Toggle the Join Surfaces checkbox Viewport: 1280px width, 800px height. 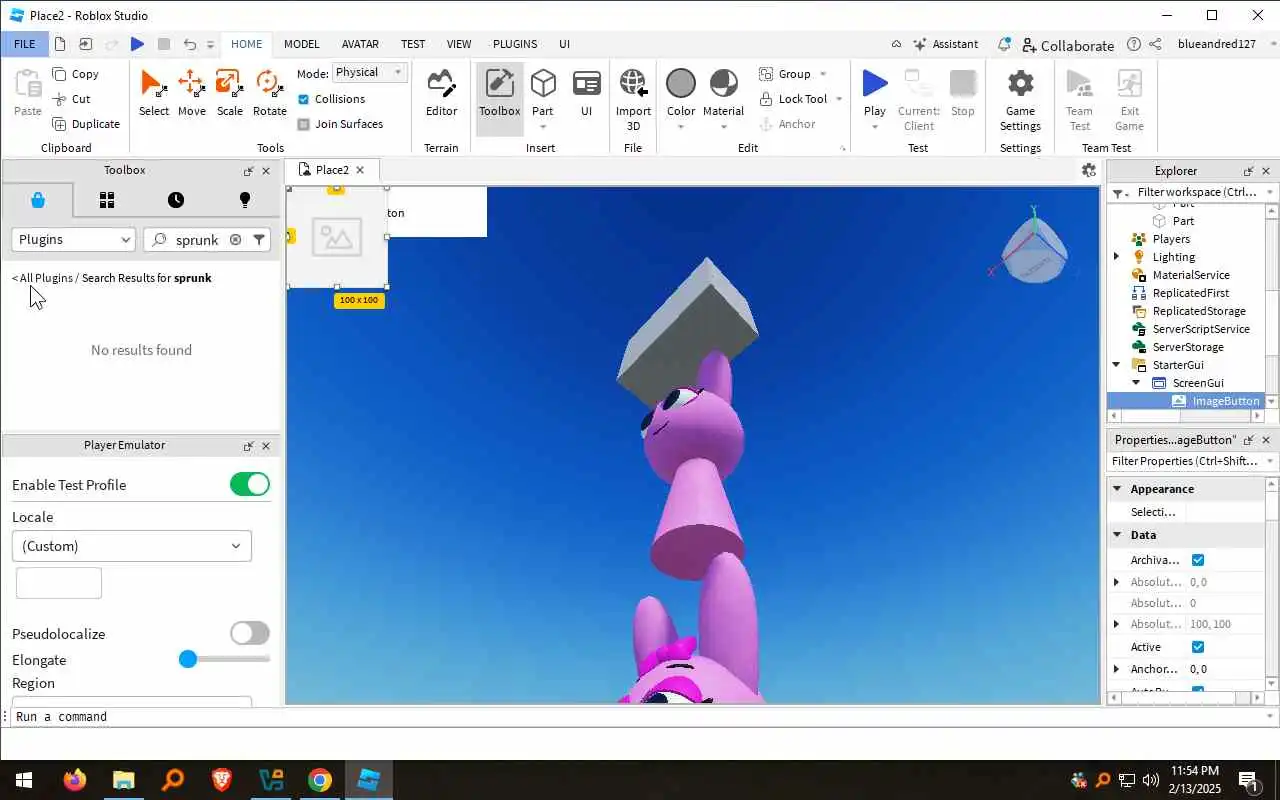[304, 124]
